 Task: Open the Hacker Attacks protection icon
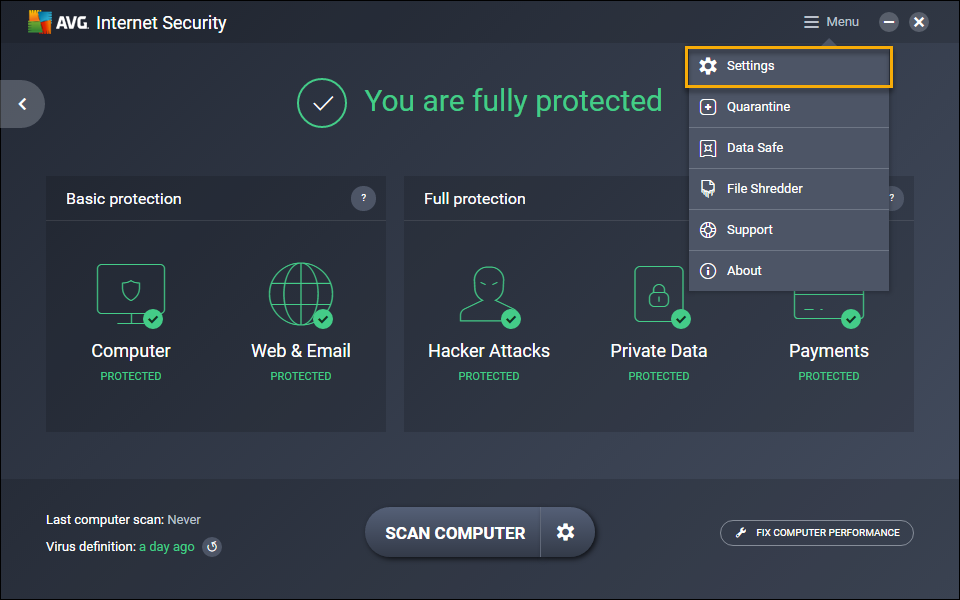[488, 294]
